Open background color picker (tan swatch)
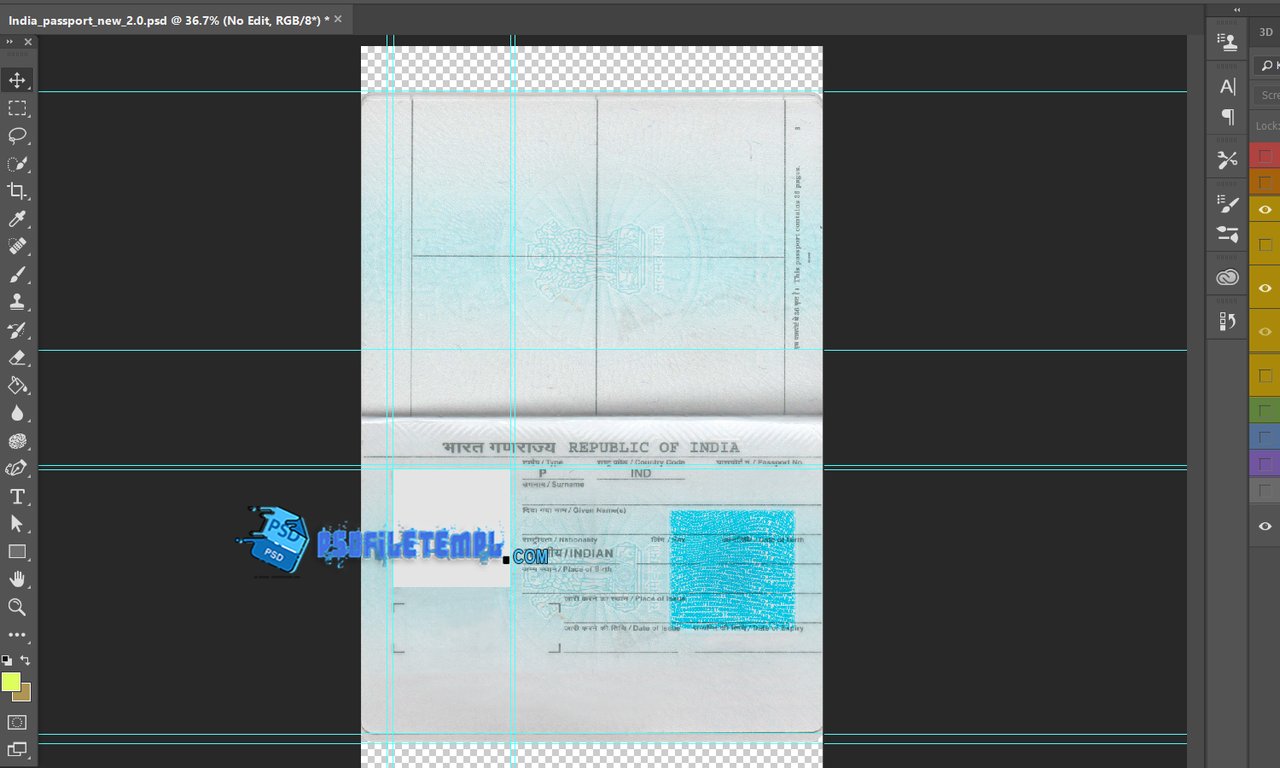1280x768 pixels. [25, 694]
